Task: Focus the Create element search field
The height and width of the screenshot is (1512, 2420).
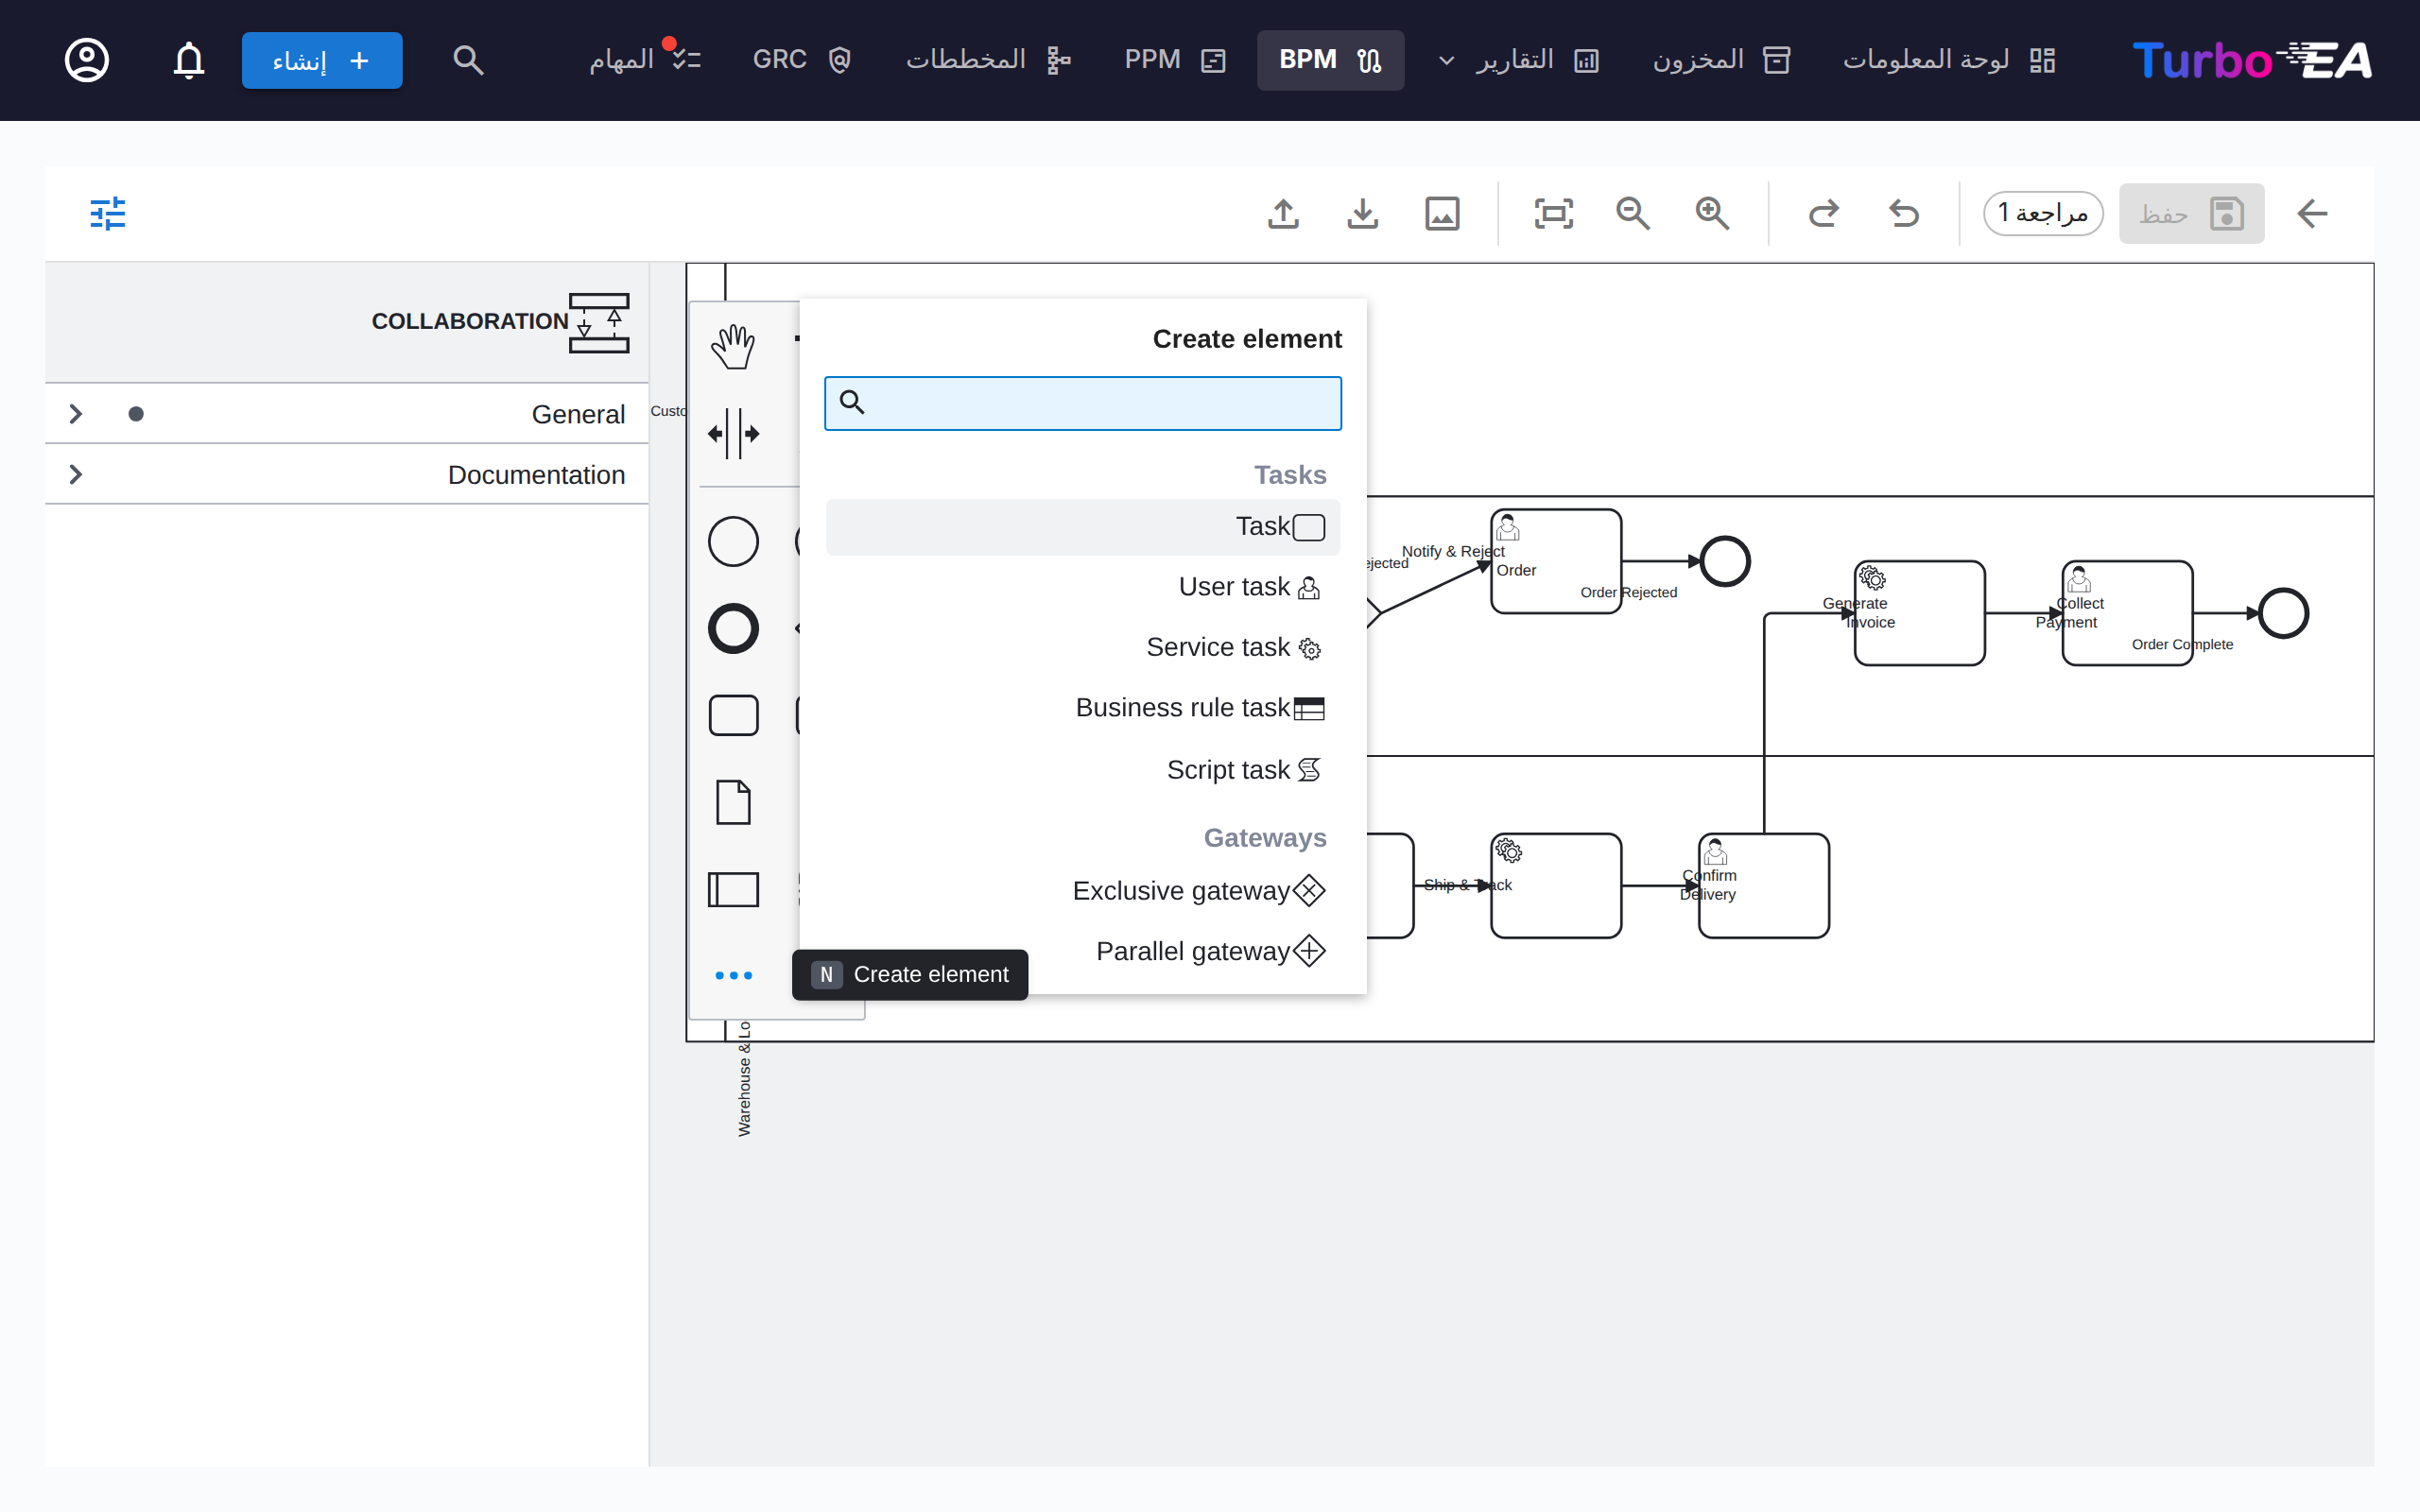Action: (1082, 403)
